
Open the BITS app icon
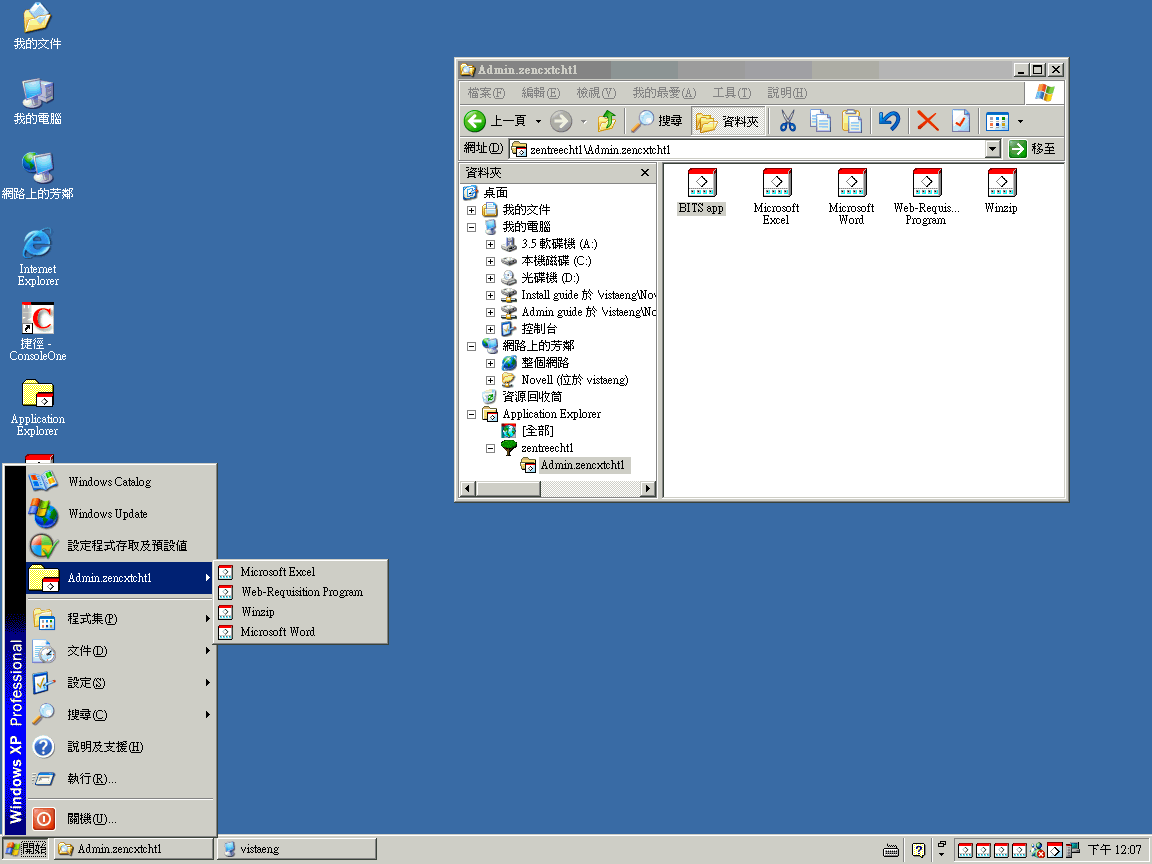702,185
